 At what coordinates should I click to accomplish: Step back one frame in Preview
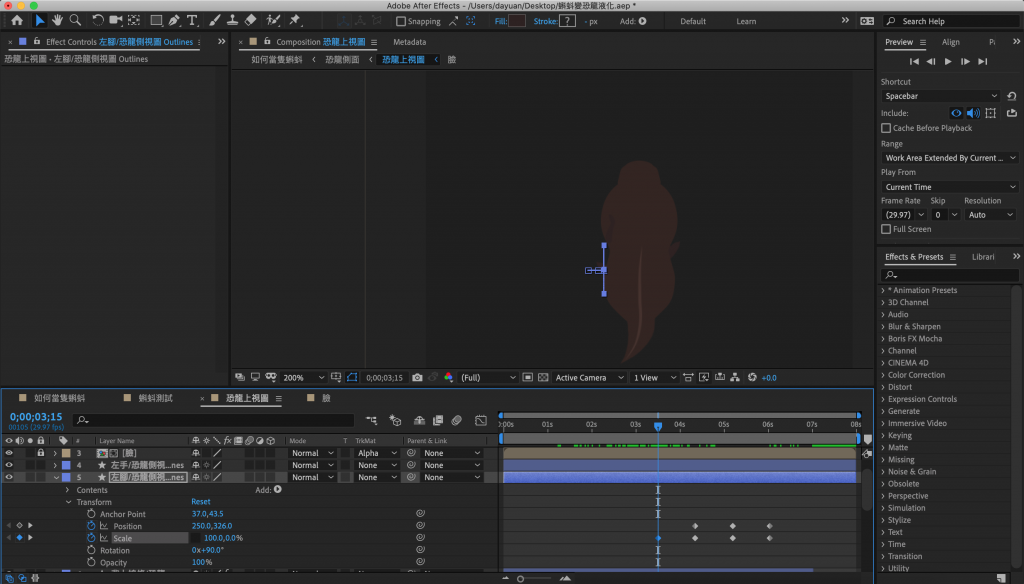(931, 61)
